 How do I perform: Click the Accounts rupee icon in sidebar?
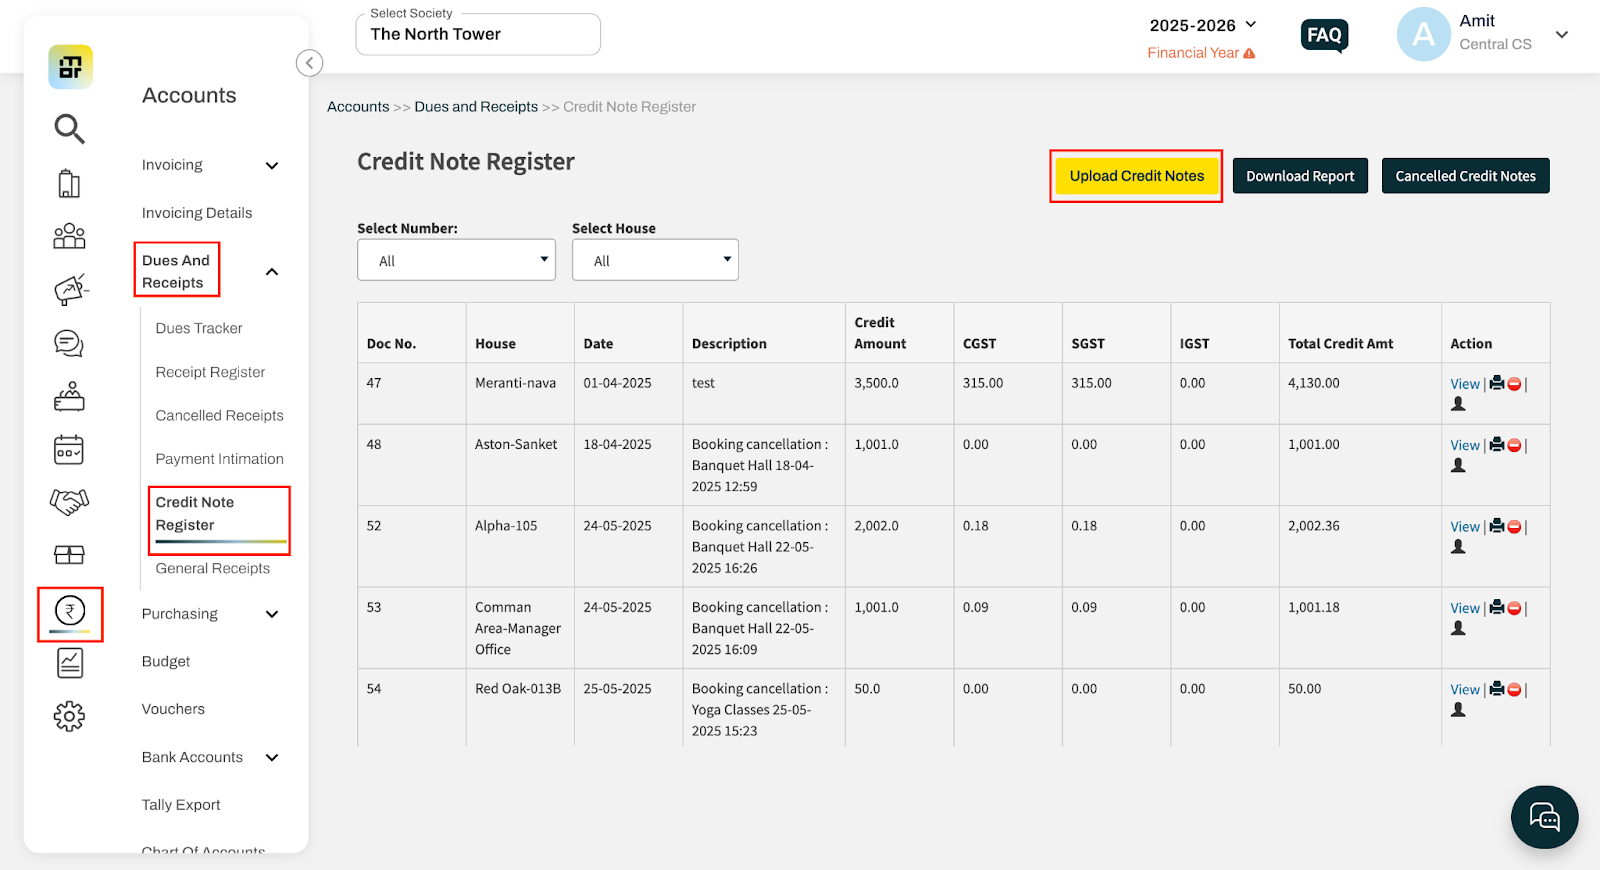click(x=70, y=611)
